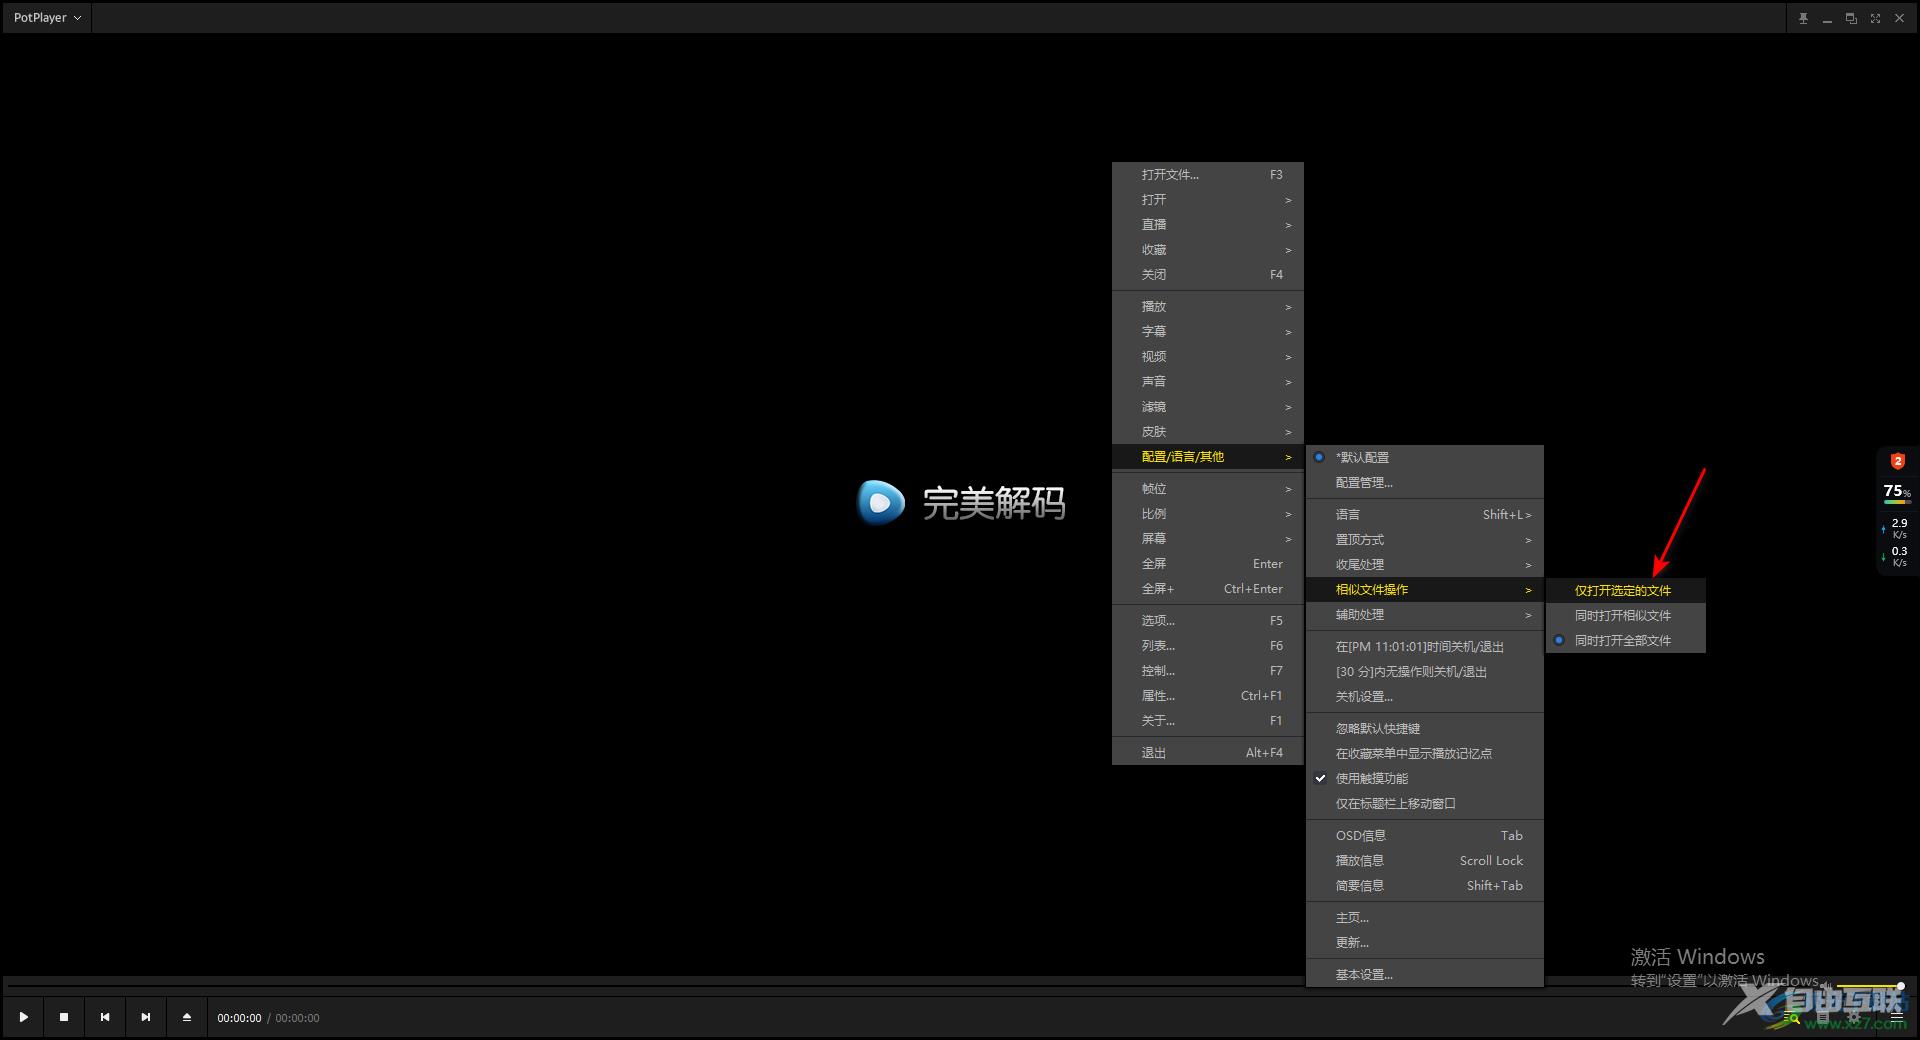Expand the 皮肤 submenu
Viewport: 1920px width, 1040px height.
click(1208, 431)
